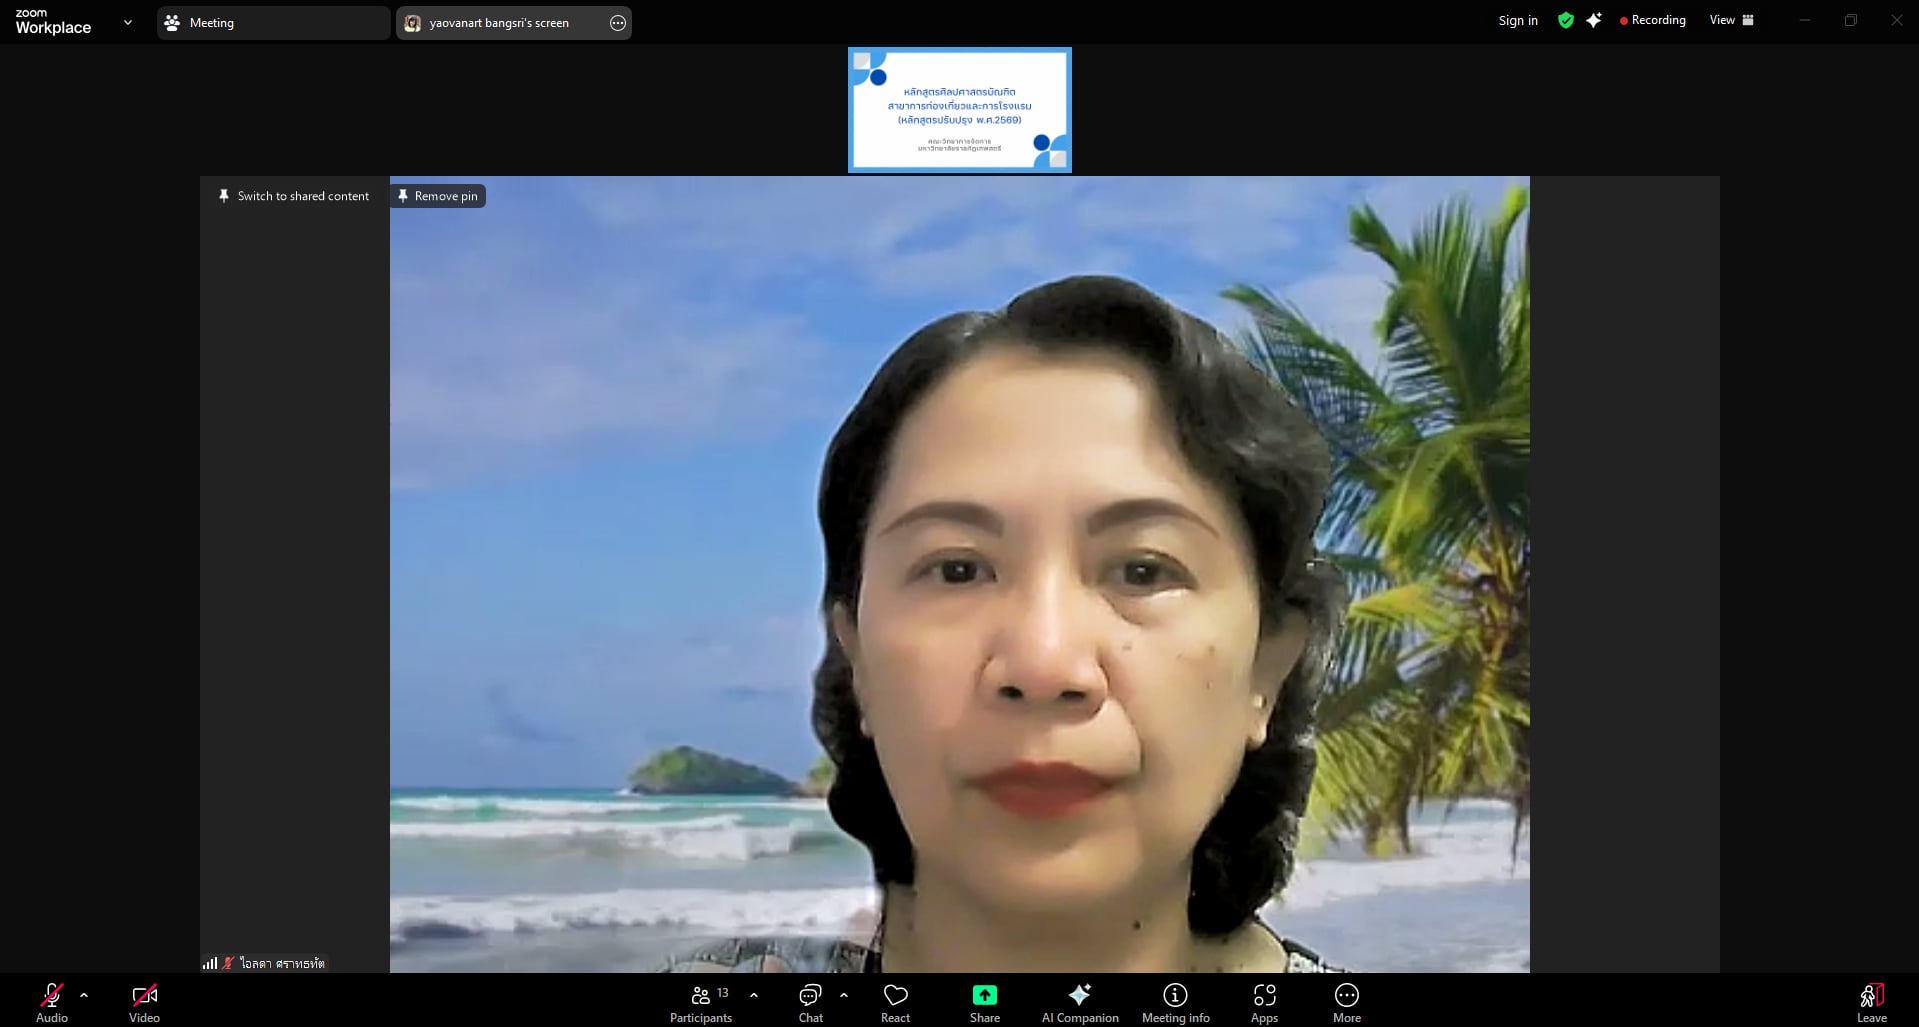Select the Meeting tab
The image size is (1919, 1027).
[x=272, y=23]
